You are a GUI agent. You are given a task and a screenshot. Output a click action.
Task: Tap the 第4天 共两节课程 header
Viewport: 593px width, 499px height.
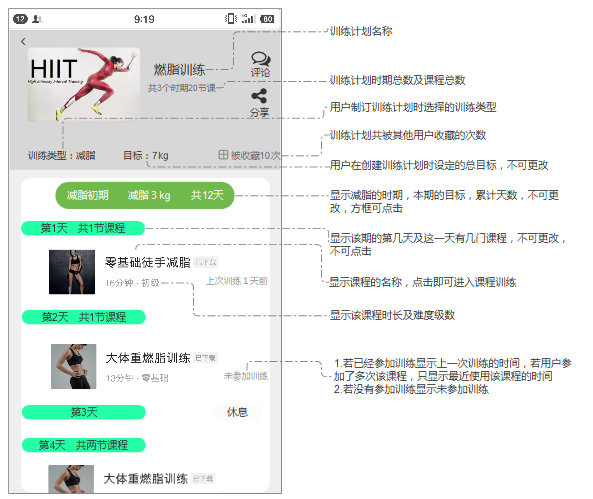tap(84, 445)
